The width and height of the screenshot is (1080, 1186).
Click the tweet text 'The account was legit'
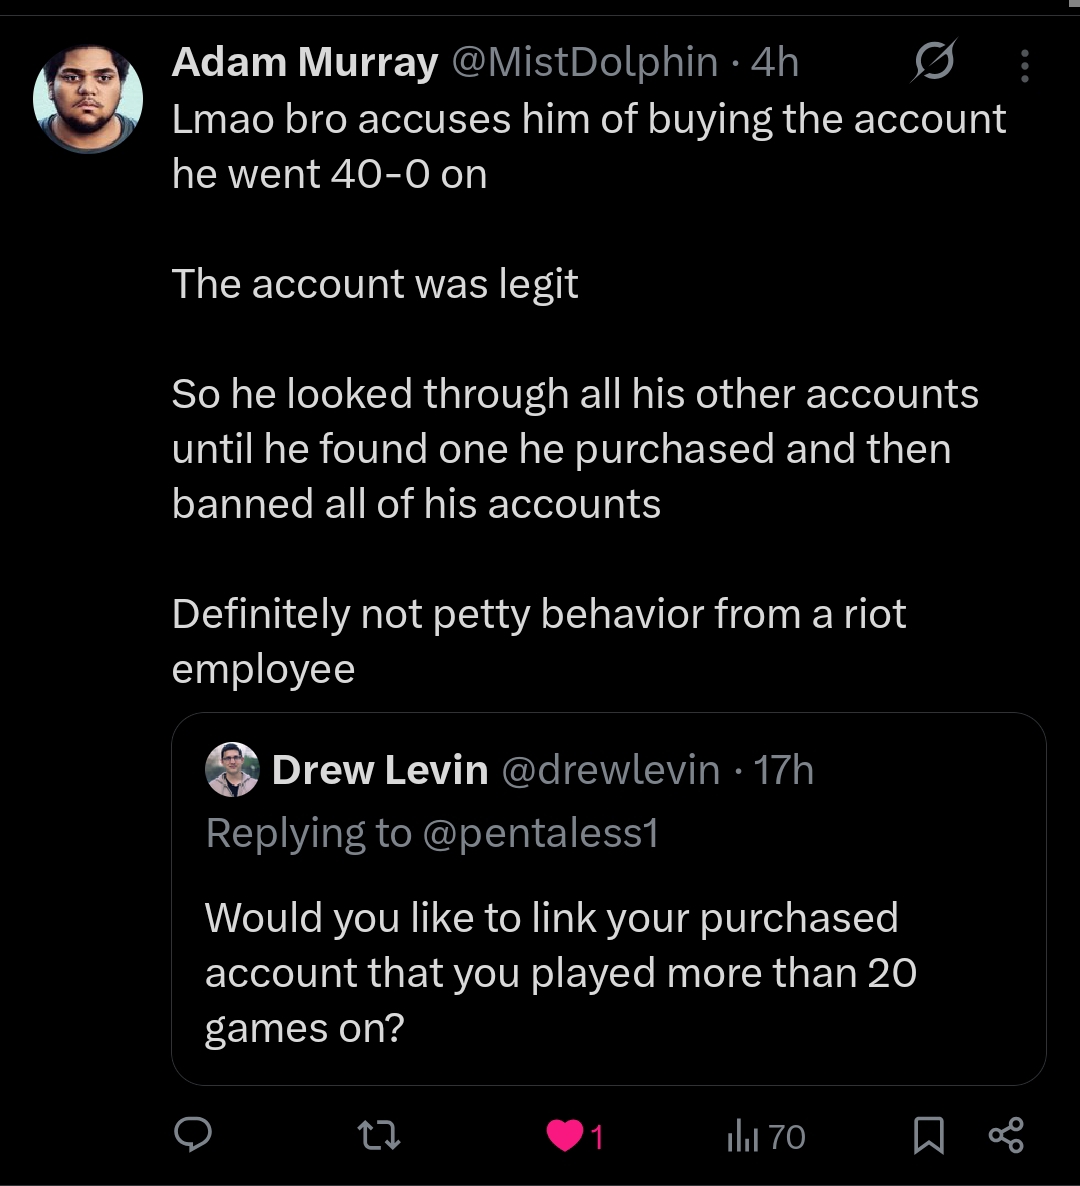tap(375, 284)
